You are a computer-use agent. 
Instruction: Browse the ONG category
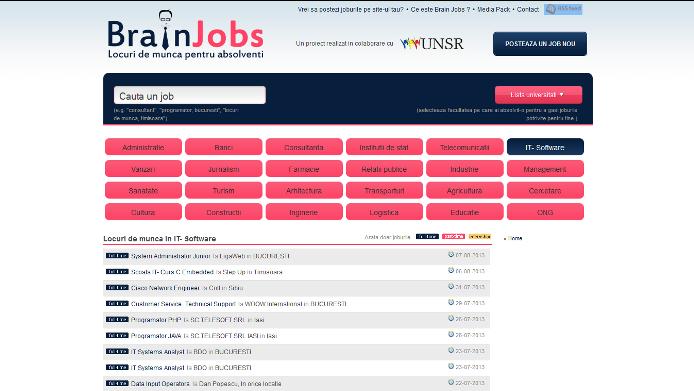545,212
